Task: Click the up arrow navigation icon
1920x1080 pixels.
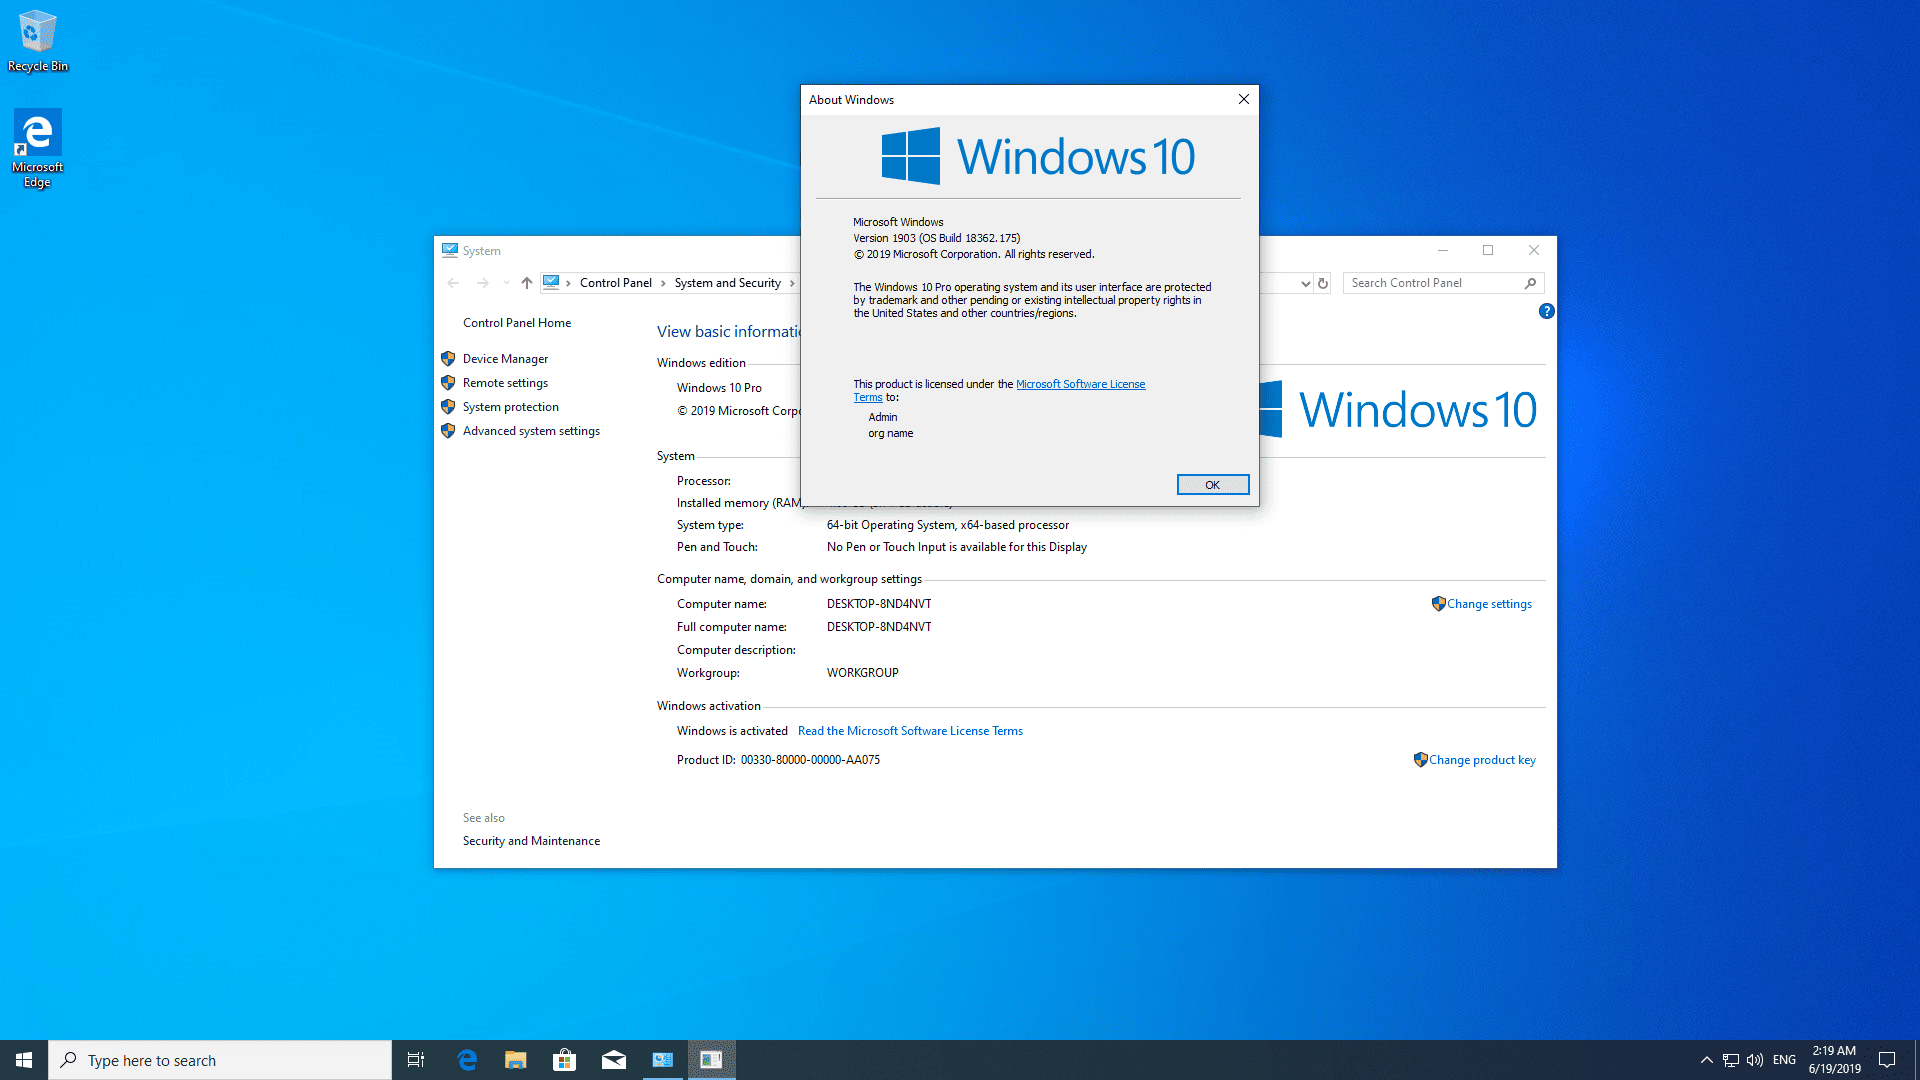Action: pyautogui.click(x=527, y=283)
